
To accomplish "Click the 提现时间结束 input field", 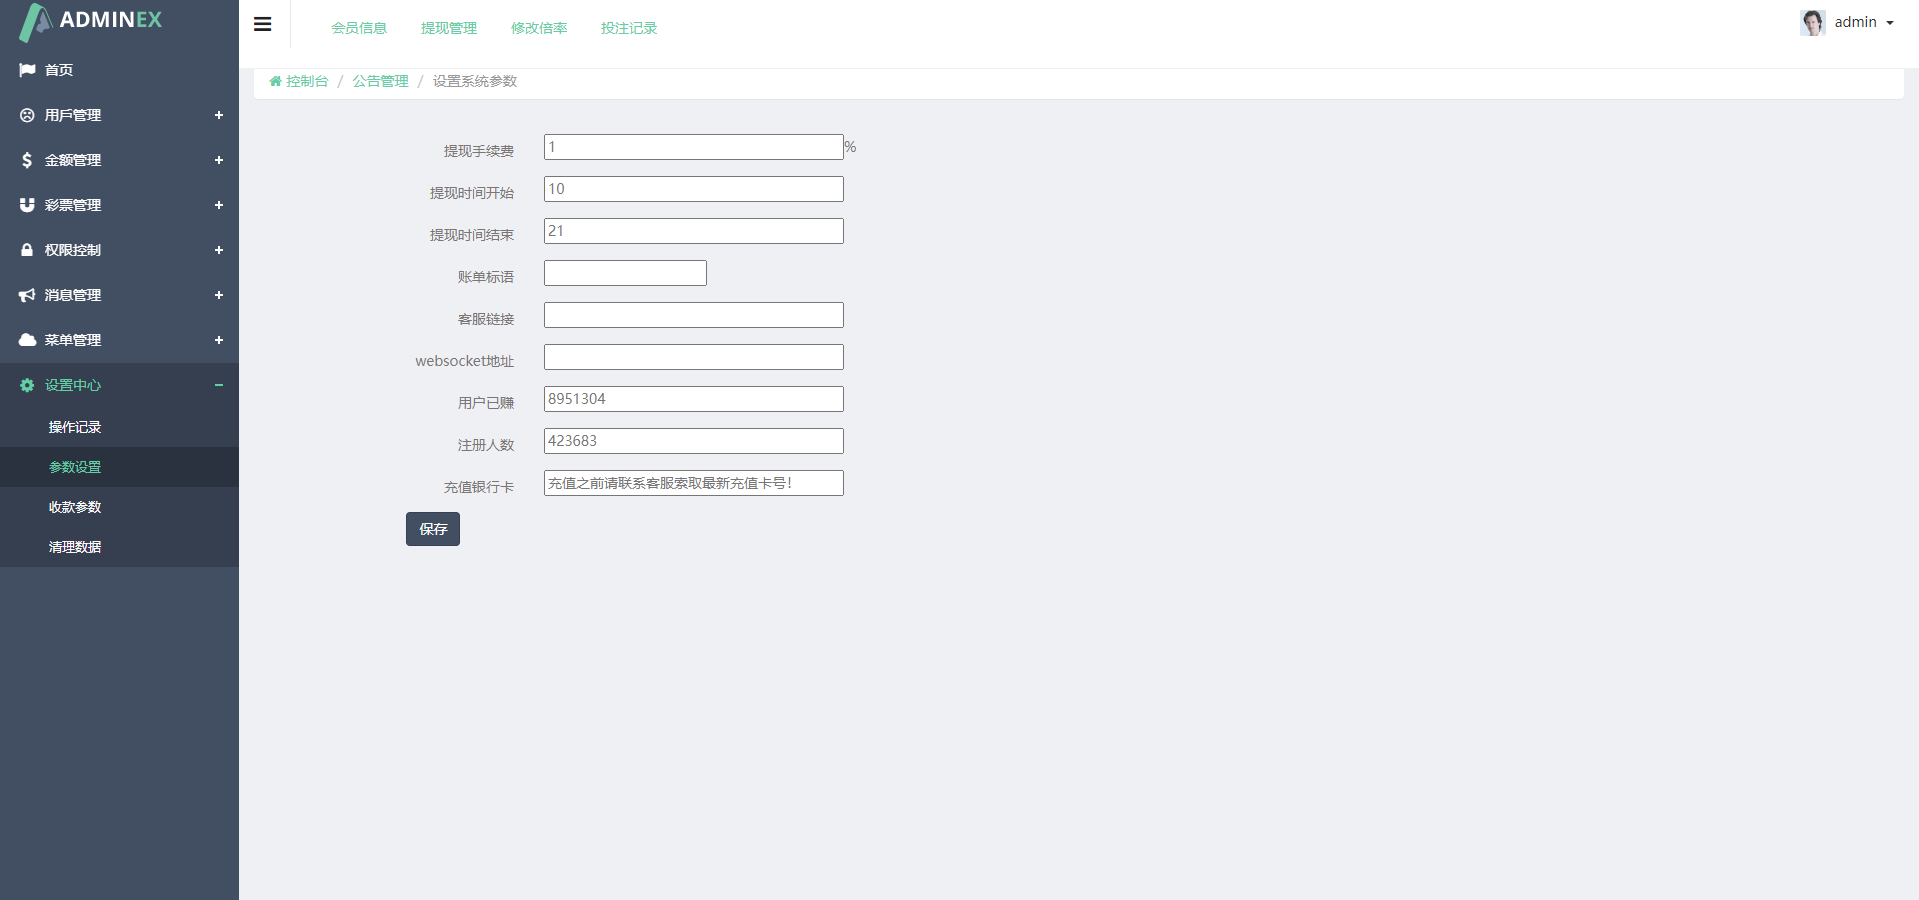I will point(694,231).
